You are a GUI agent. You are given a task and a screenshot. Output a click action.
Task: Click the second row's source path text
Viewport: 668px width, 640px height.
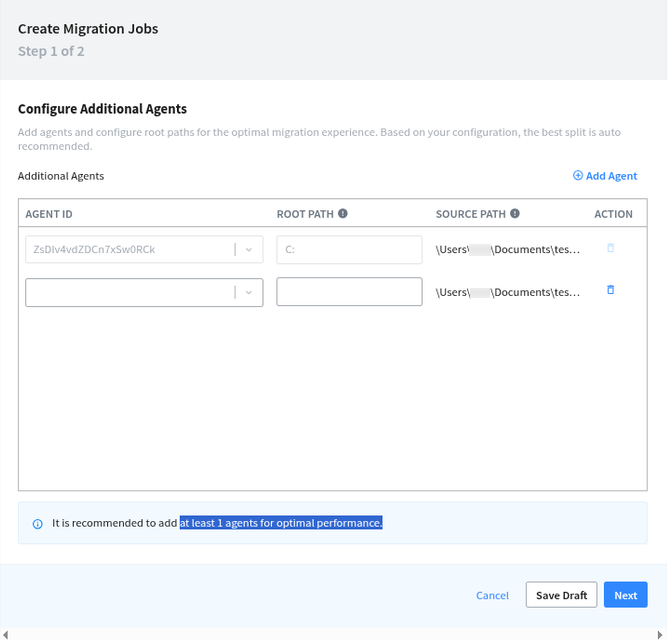tap(507, 292)
